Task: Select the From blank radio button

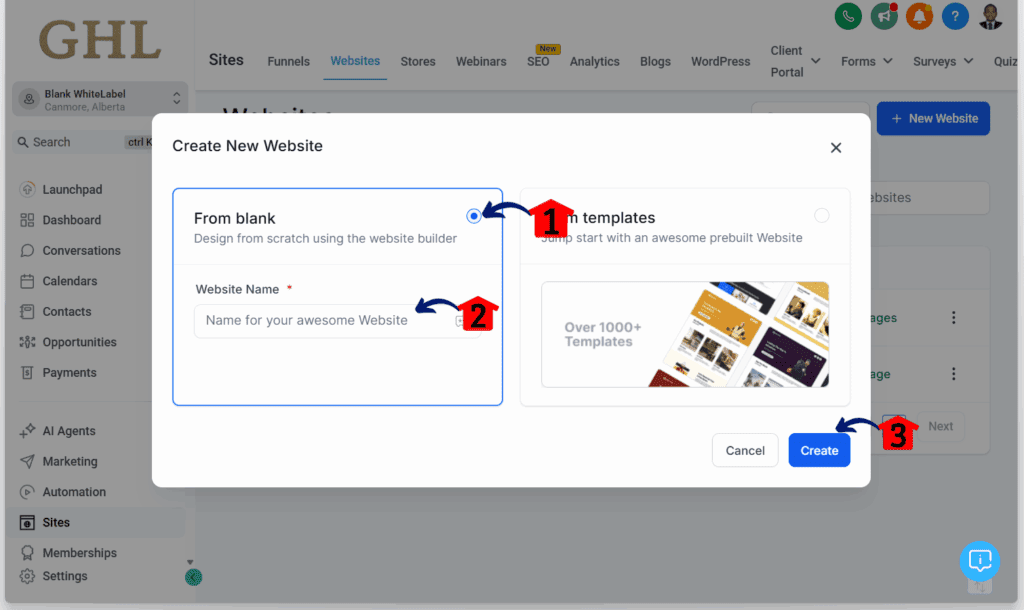Action: point(474,216)
